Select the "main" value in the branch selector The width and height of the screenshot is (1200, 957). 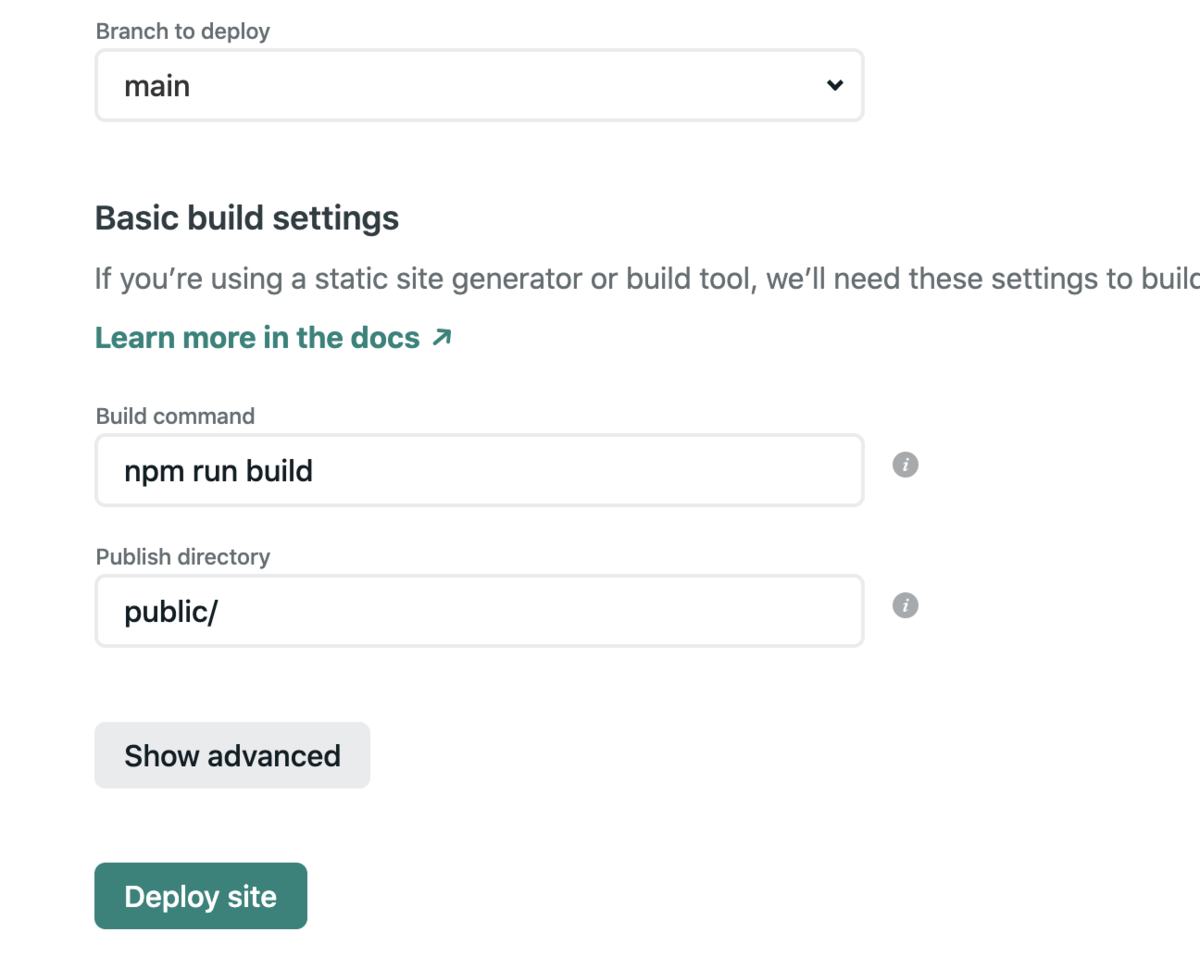pyautogui.click(x=157, y=86)
